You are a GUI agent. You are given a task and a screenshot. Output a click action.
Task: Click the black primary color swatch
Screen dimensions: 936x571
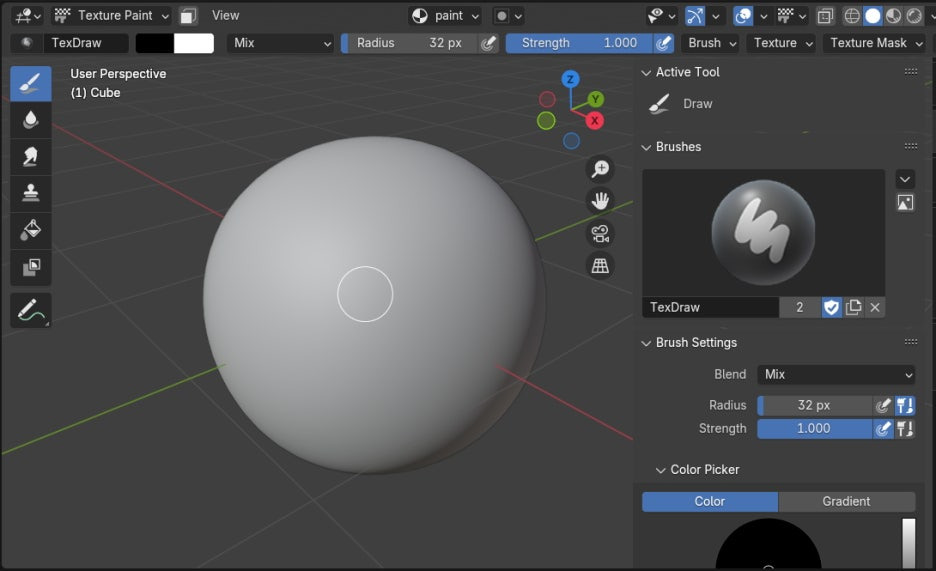click(x=155, y=43)
